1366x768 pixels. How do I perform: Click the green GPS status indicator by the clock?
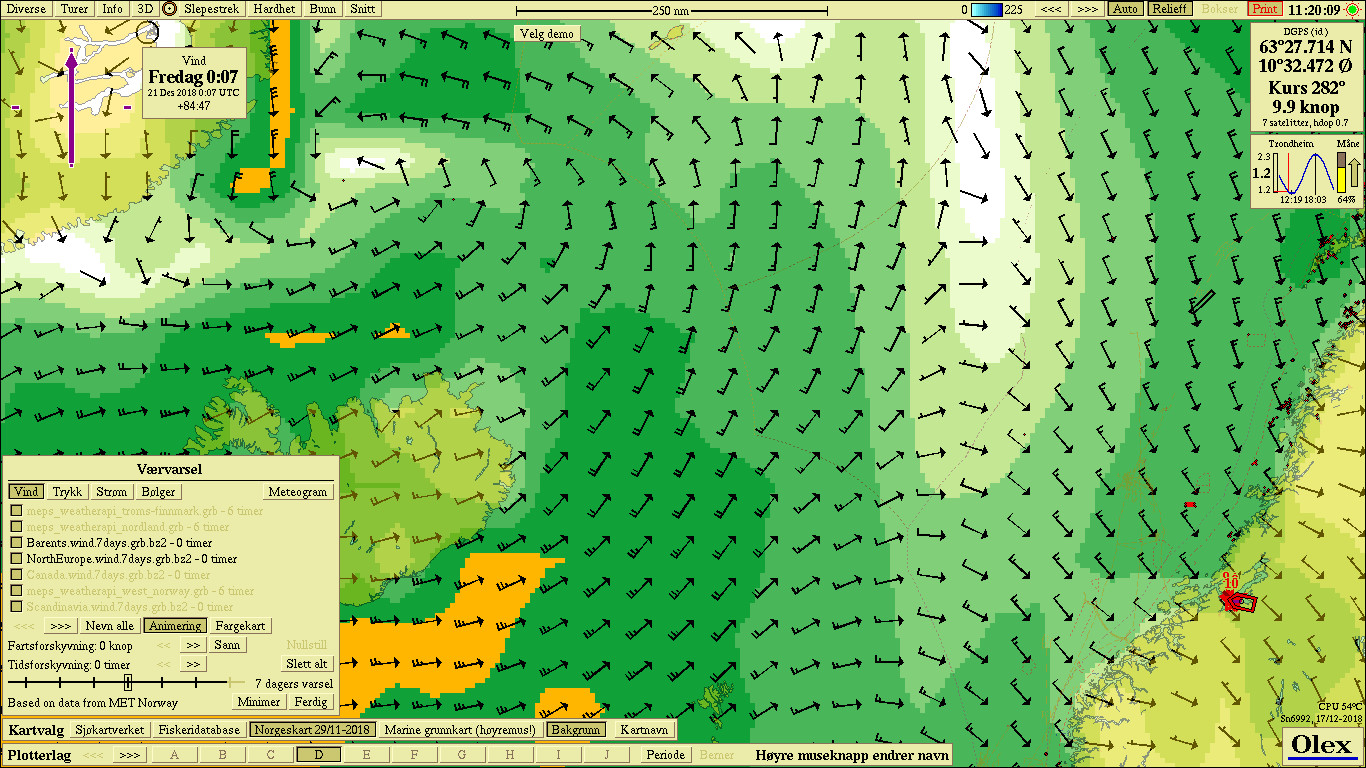click(1353, 9)
